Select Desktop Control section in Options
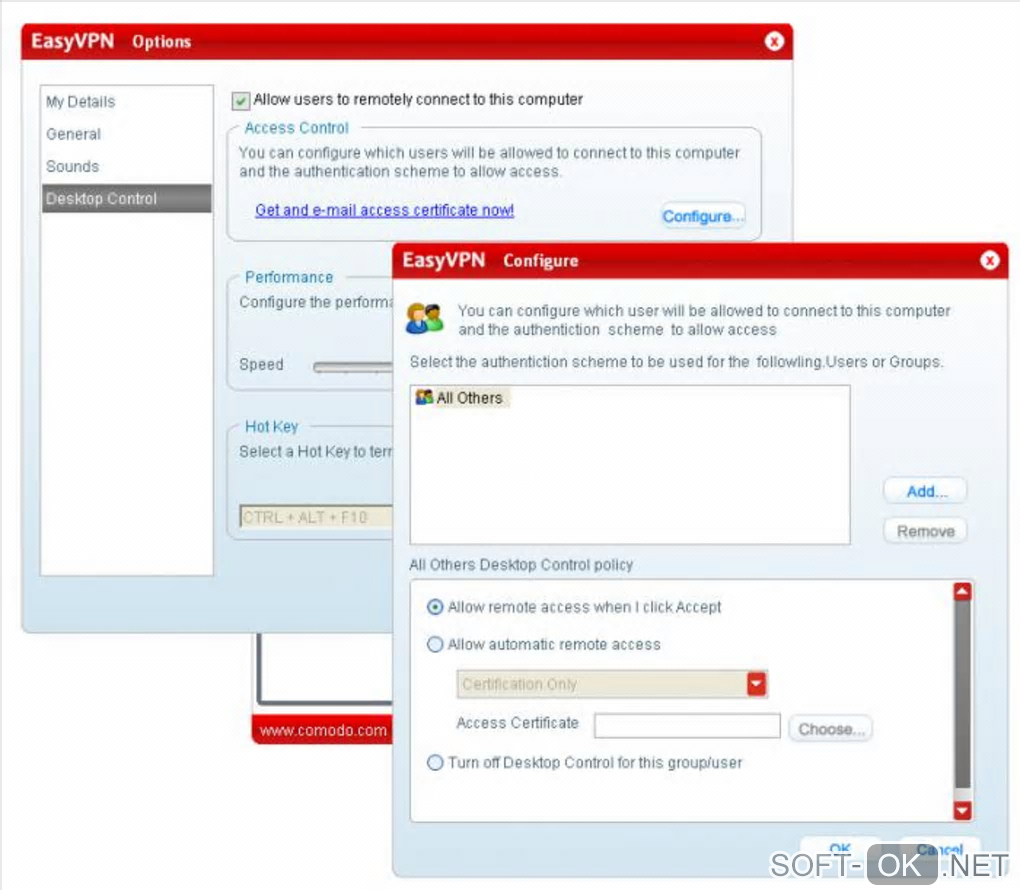The image size is (1020, 890). 127,198
